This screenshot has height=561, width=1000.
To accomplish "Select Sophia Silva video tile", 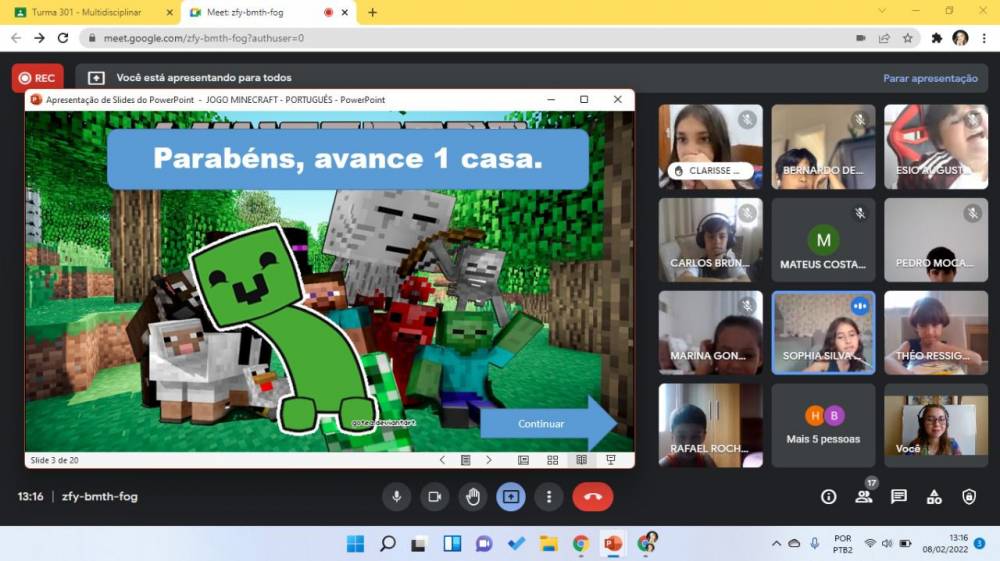I will 823,333.
